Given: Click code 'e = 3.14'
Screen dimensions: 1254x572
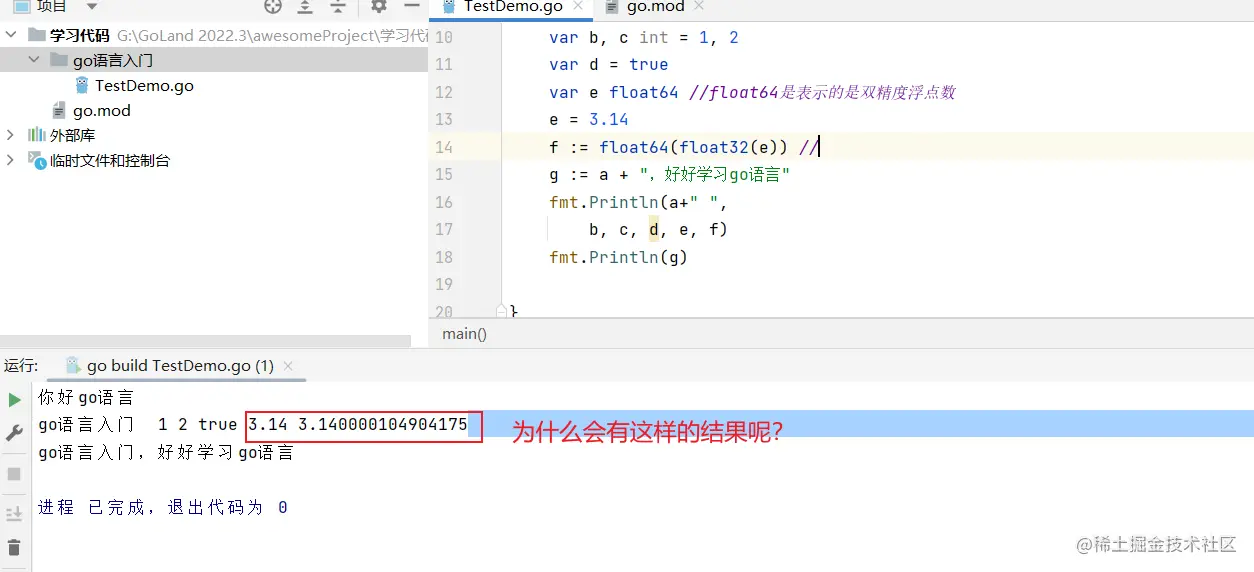Looking at the screenshot, I should (x=588, y=119).
